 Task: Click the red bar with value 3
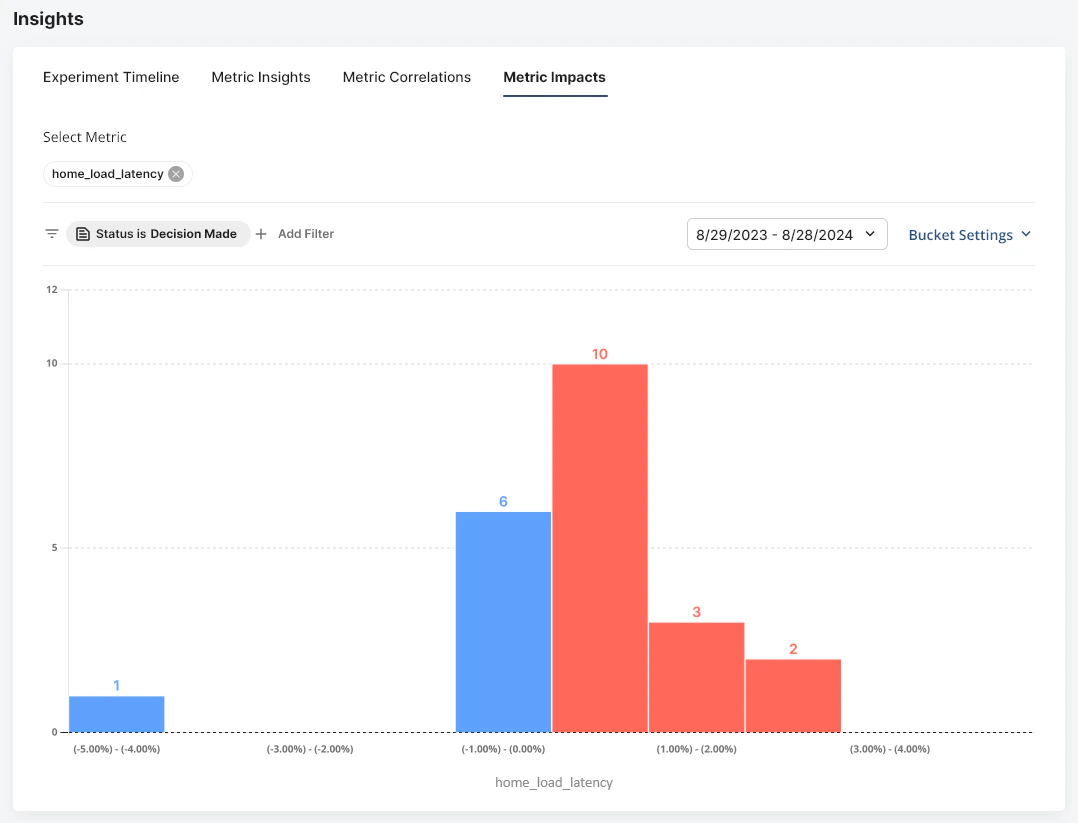[696, 677]
